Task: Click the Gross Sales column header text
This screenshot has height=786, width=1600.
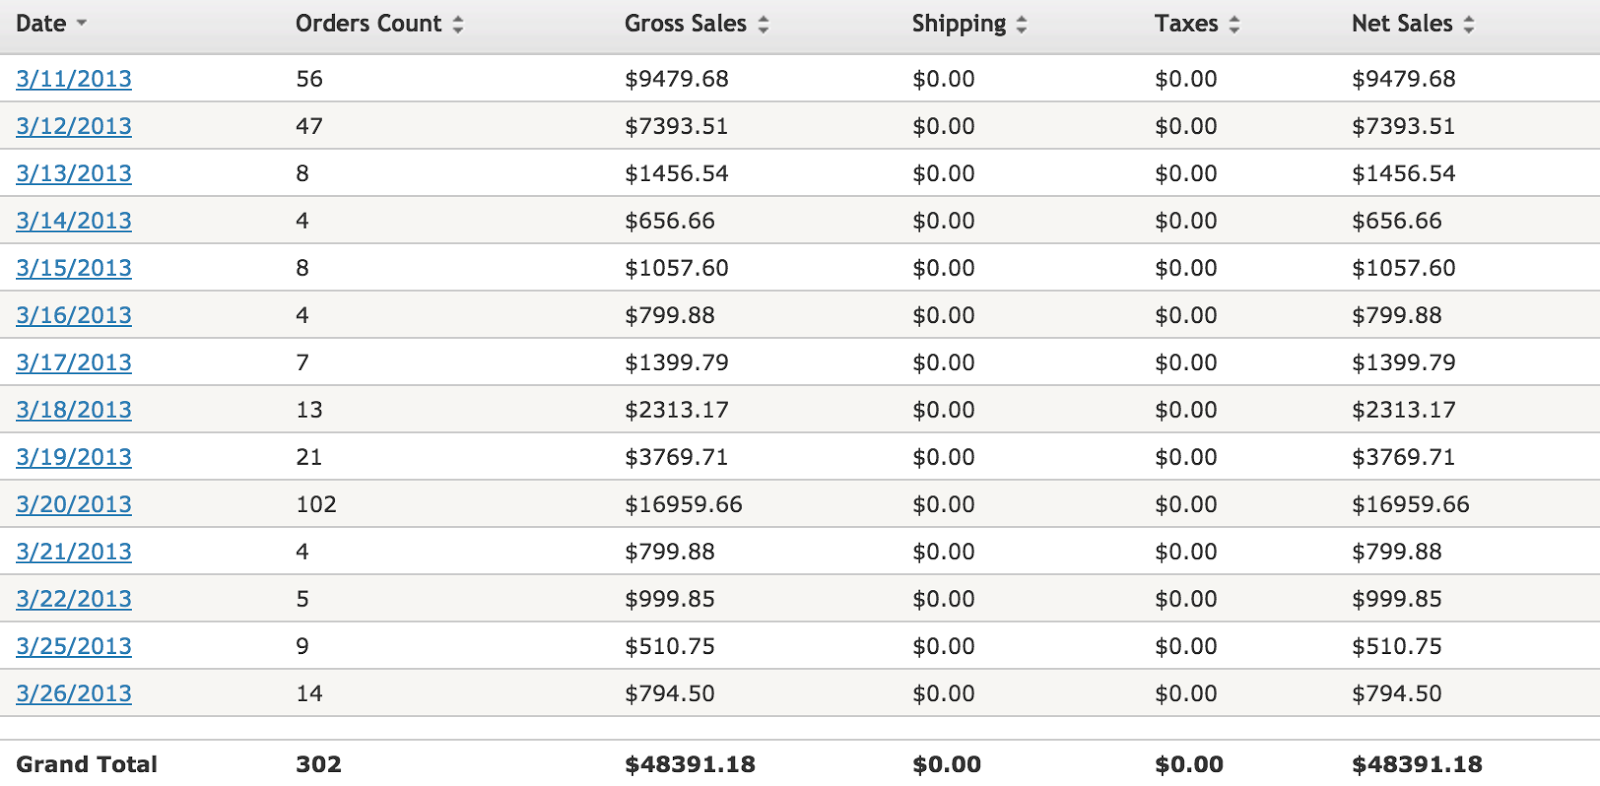Action: 685,24
